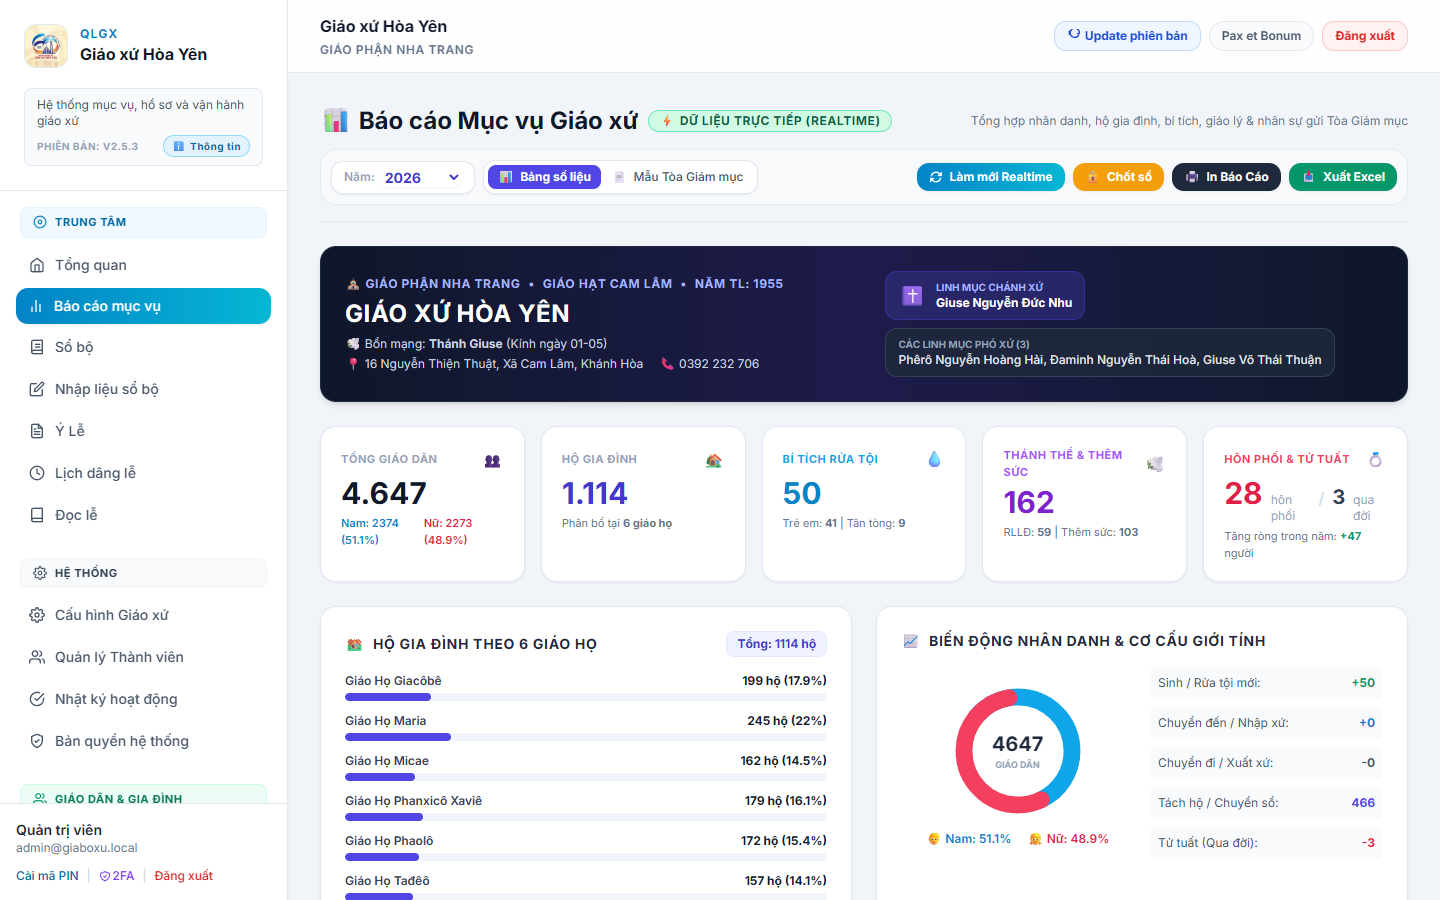Open Lịch dâng lễ menu item
The height and width of the screenshot is (900, 1440).
143,473
